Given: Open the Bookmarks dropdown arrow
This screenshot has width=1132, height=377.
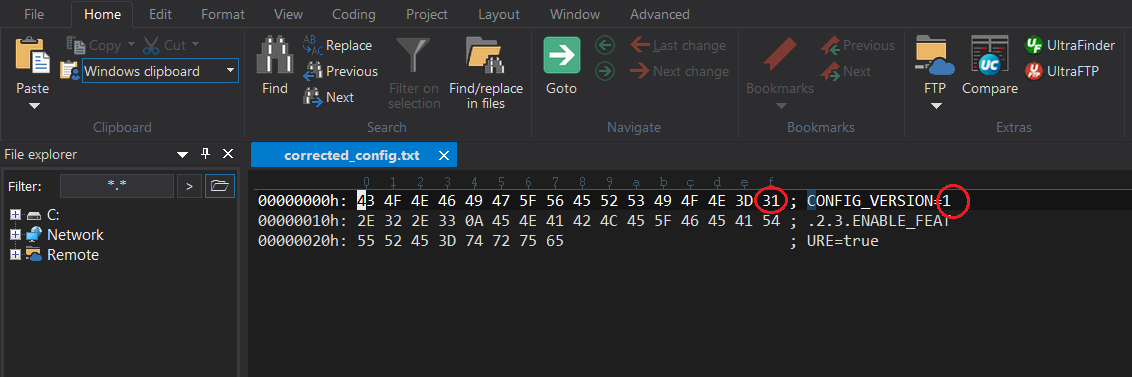Looking at the screenshot, I should (x=780, y=106).
